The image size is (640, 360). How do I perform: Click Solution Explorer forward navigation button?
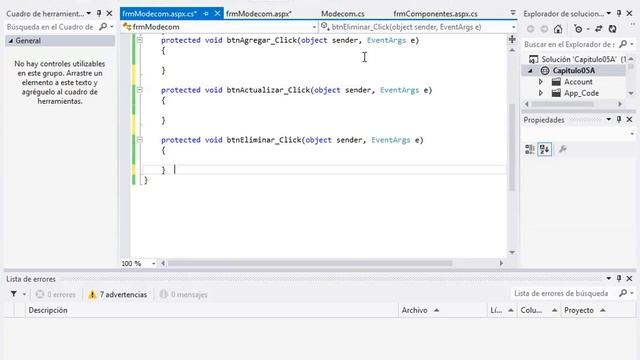pos(544,29)
